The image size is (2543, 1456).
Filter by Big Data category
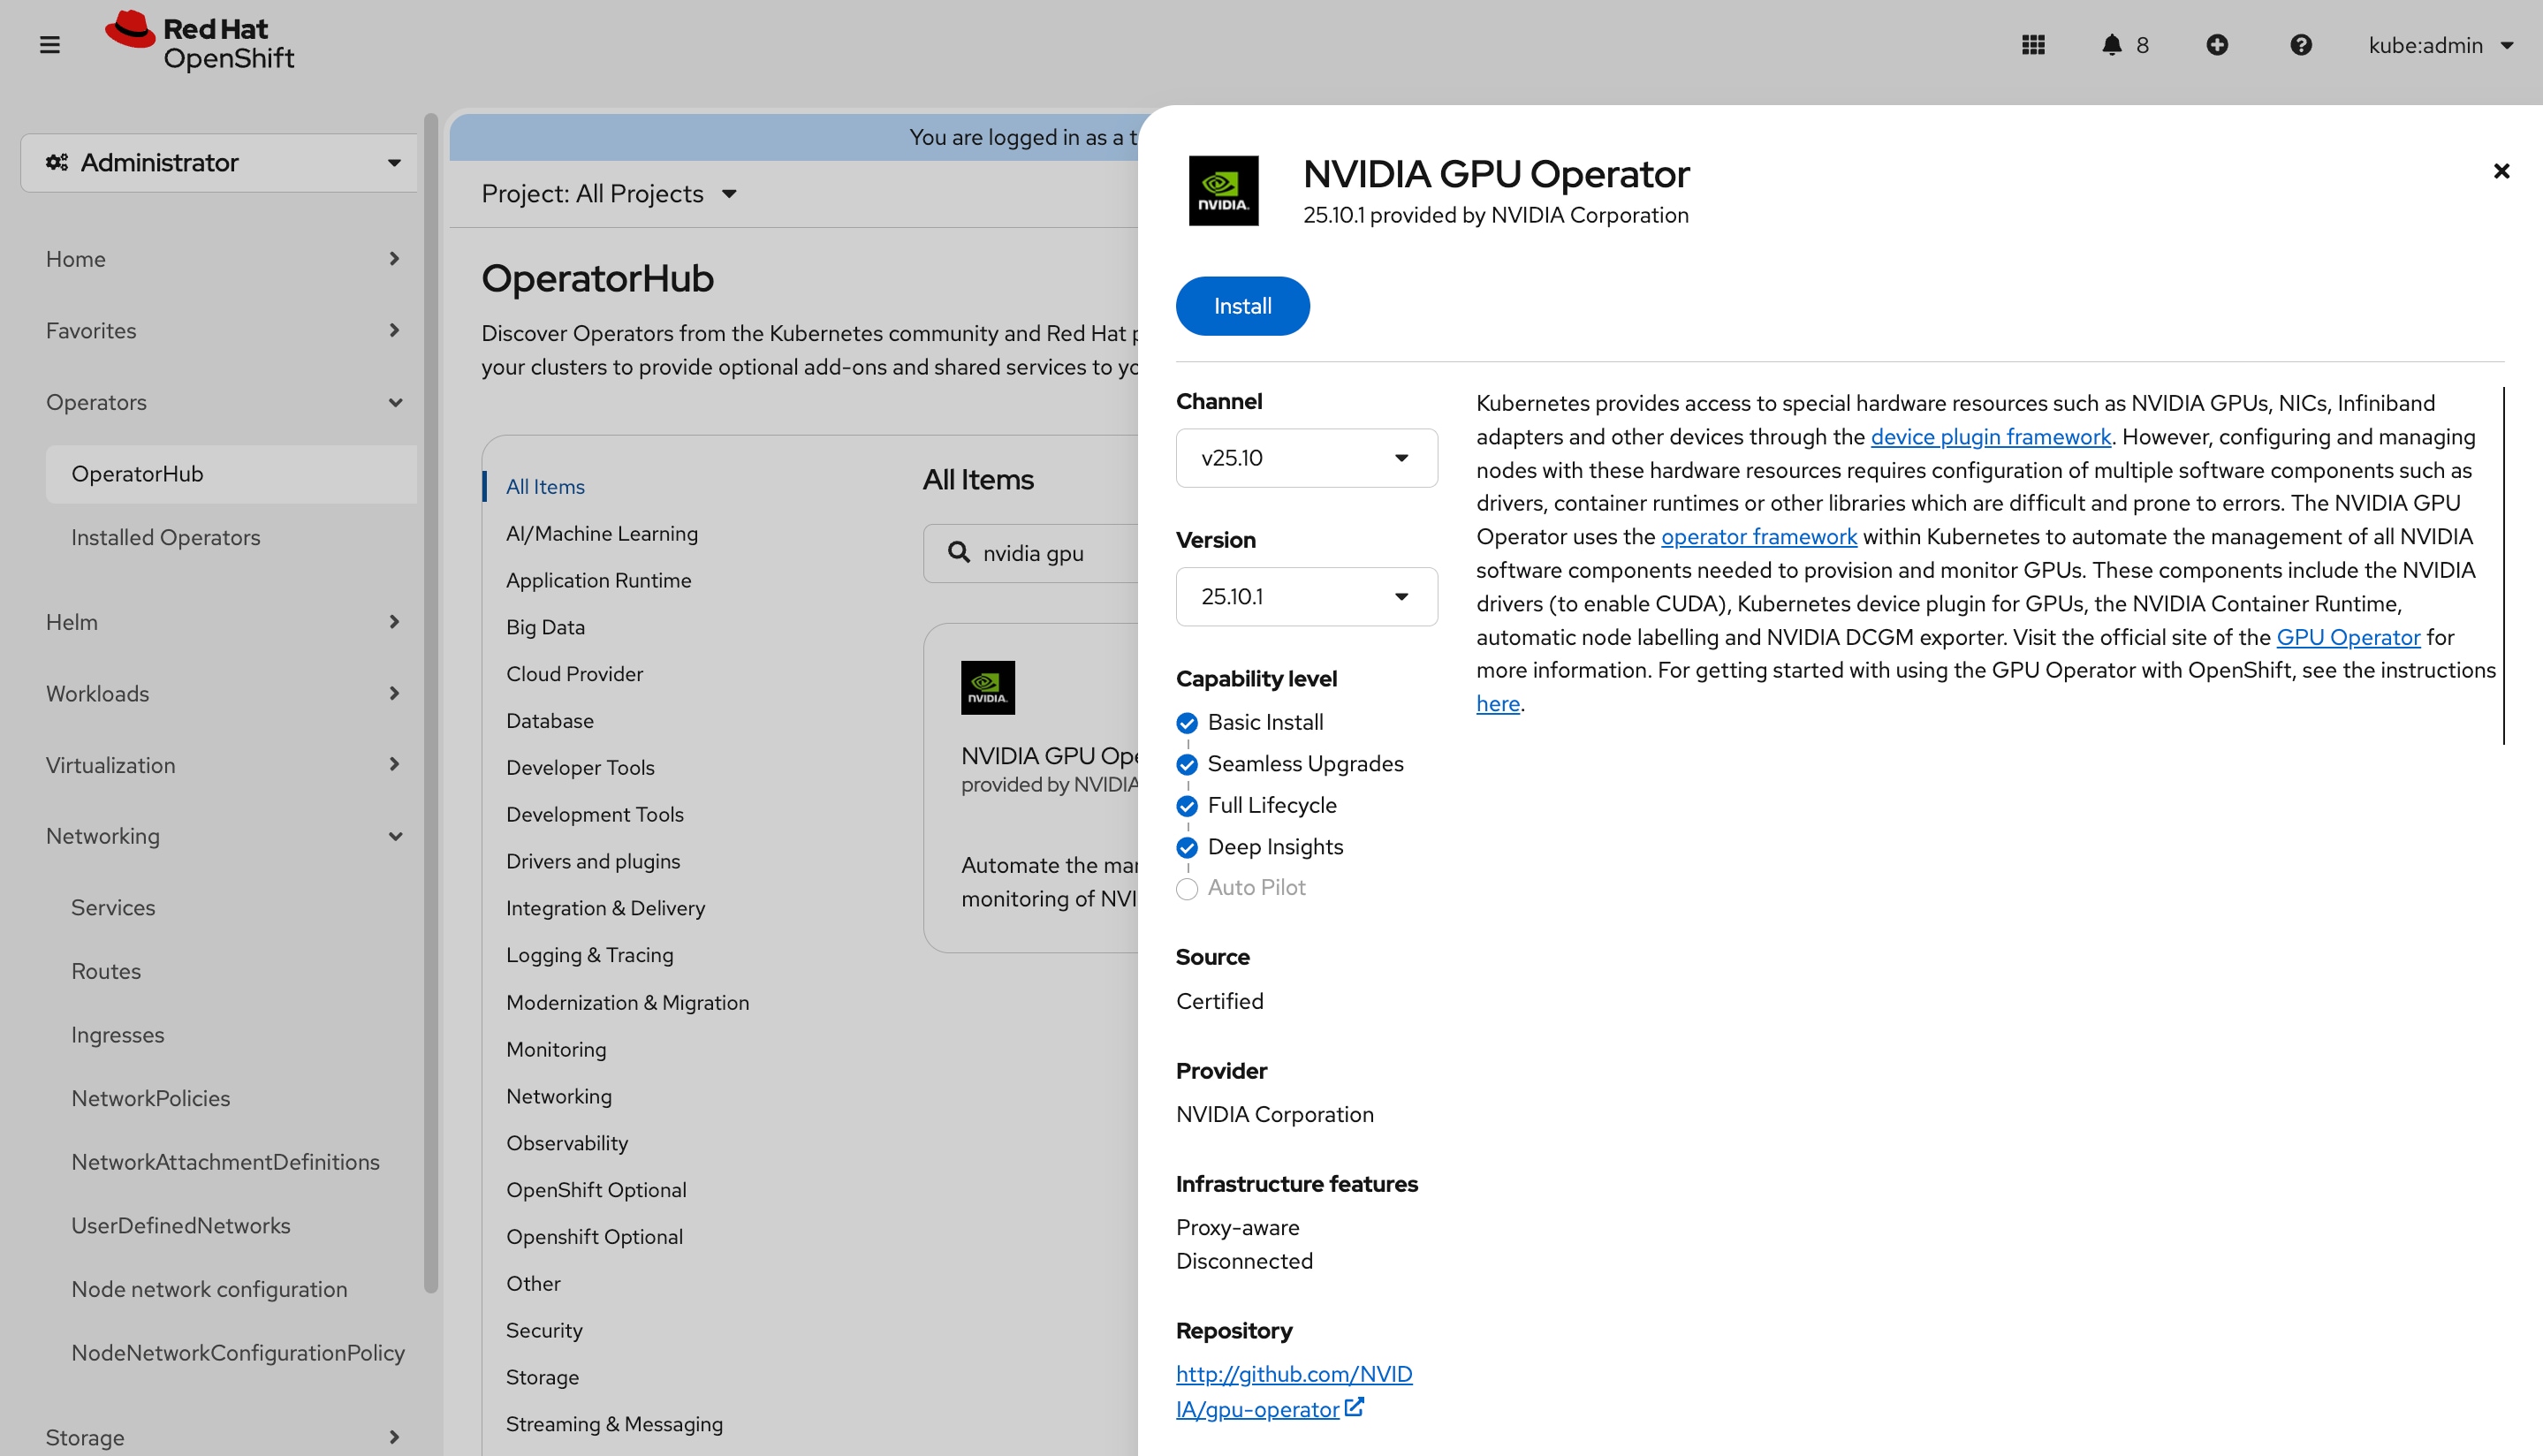[x=545, y=627]
